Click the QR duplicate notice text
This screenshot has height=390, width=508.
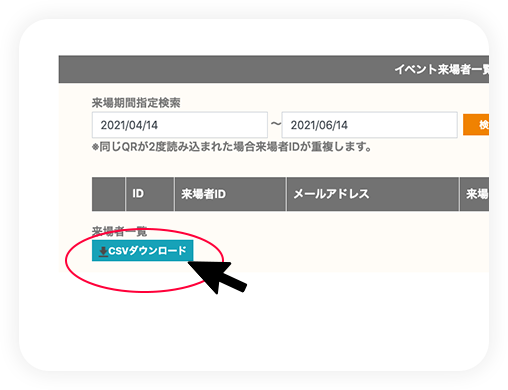coord(232,147)
